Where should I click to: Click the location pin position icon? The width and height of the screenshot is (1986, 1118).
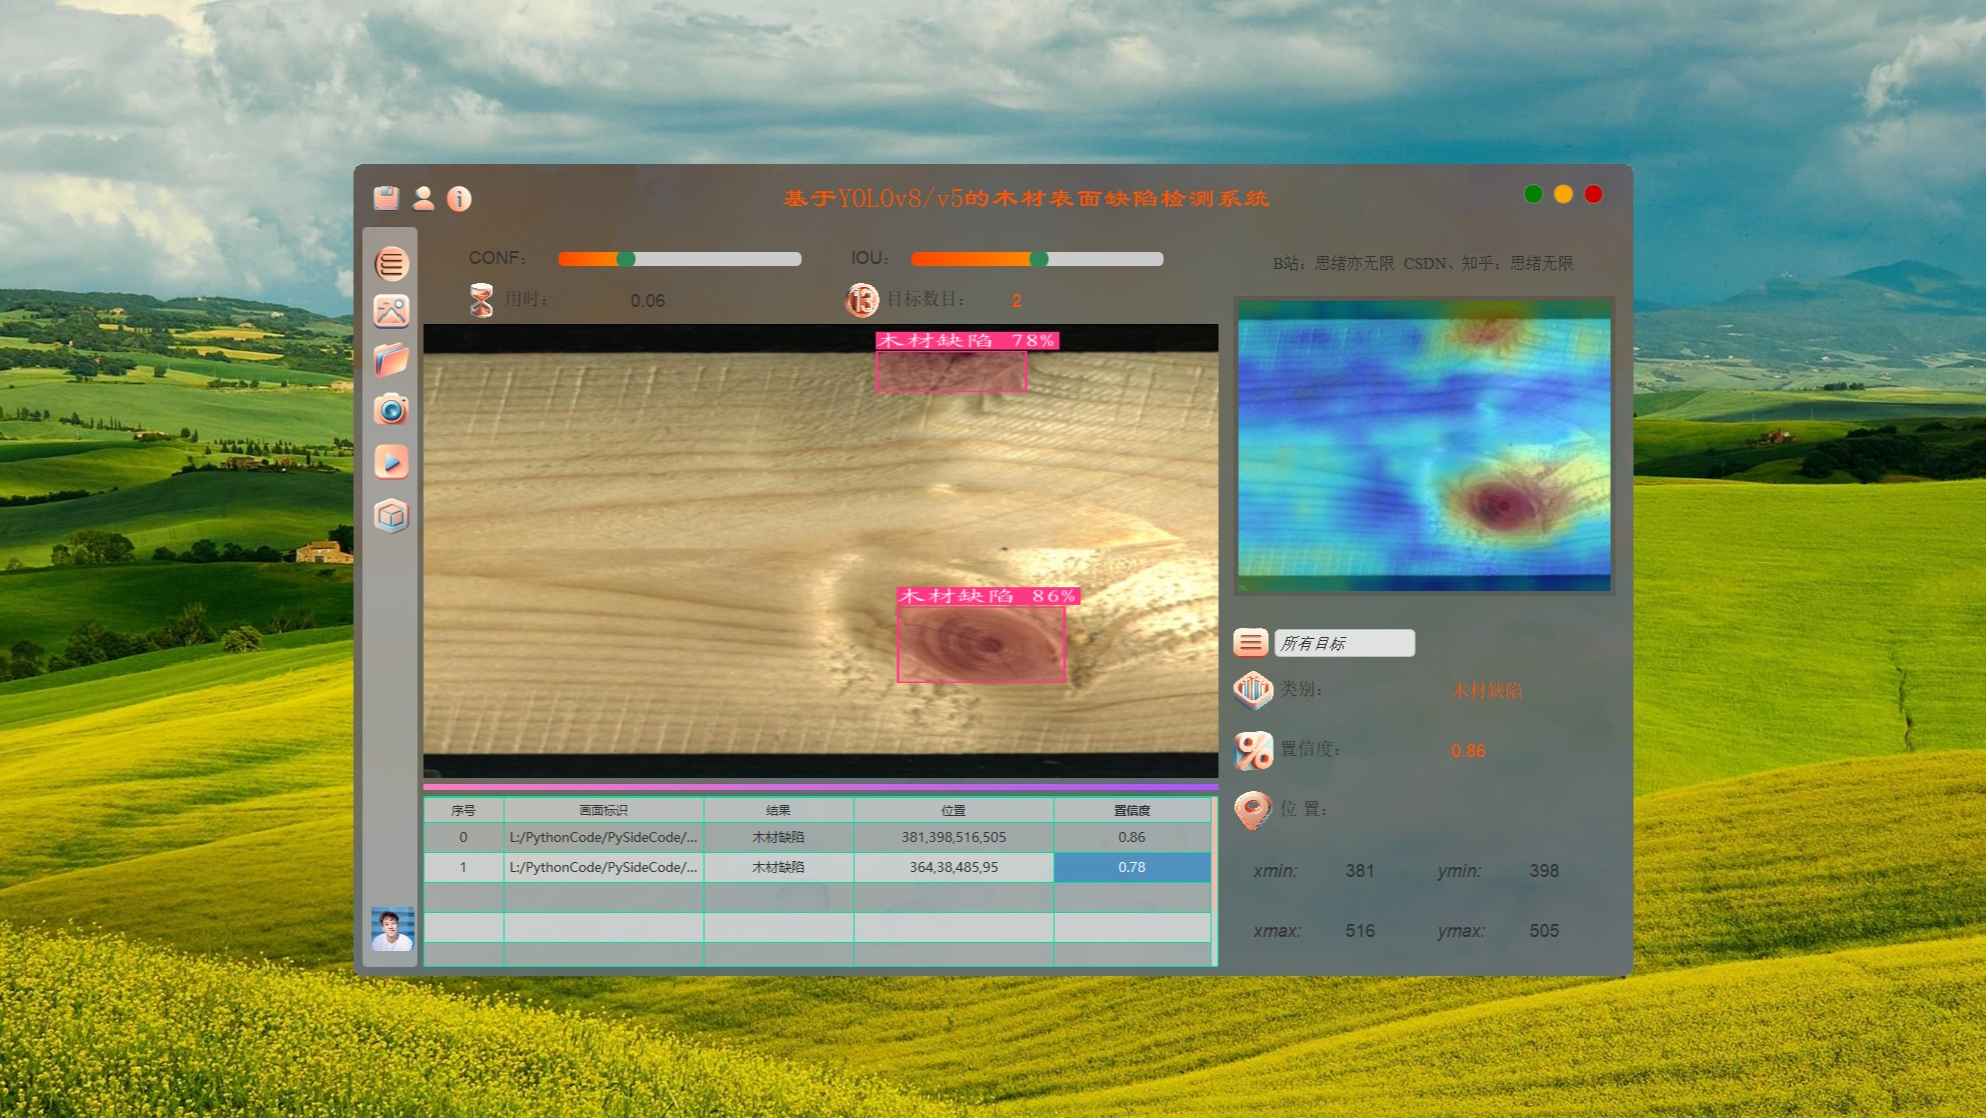[1252, 809]
